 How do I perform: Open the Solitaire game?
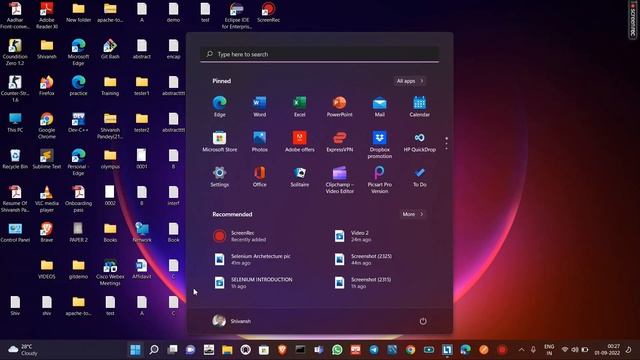point(300,177)
